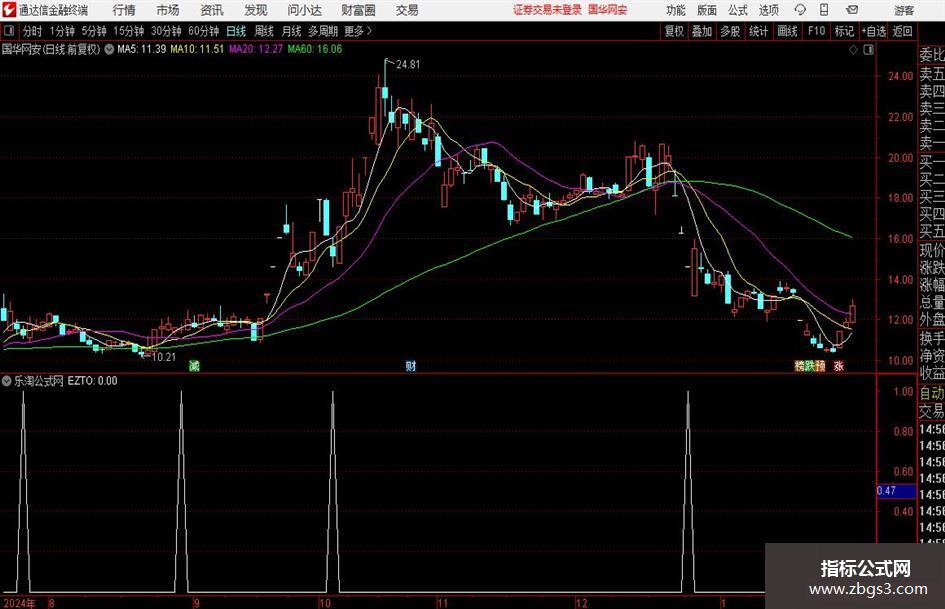Screen dimensions: 945x609
Task: Open the 功能 menu
Action: coord(676,10)
